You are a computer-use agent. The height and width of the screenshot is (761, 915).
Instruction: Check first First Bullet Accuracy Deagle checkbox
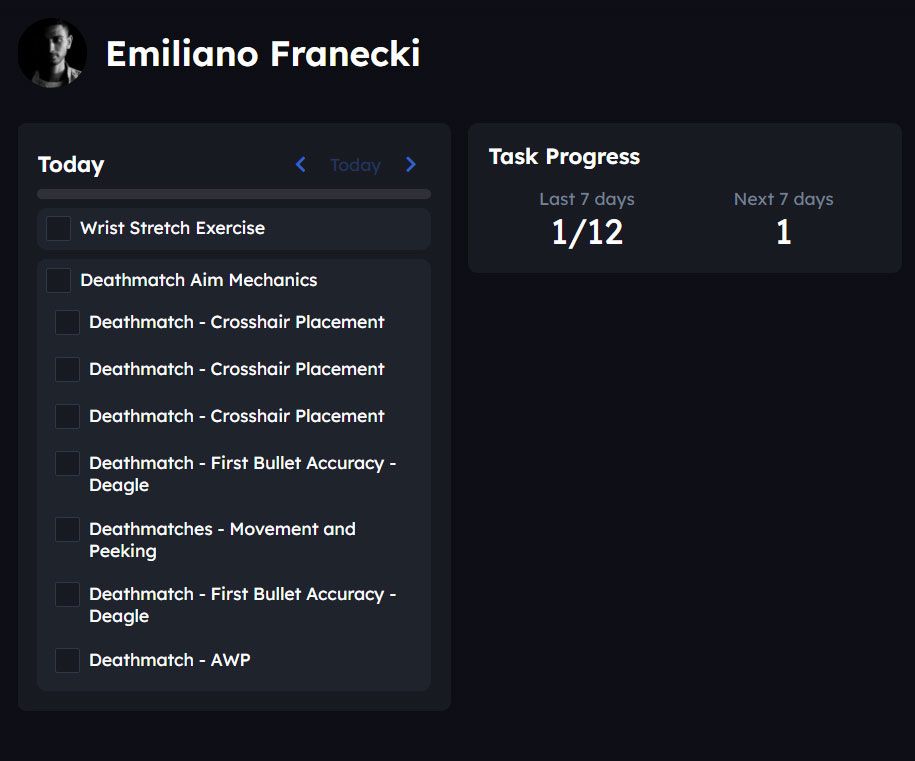[67, 463]
